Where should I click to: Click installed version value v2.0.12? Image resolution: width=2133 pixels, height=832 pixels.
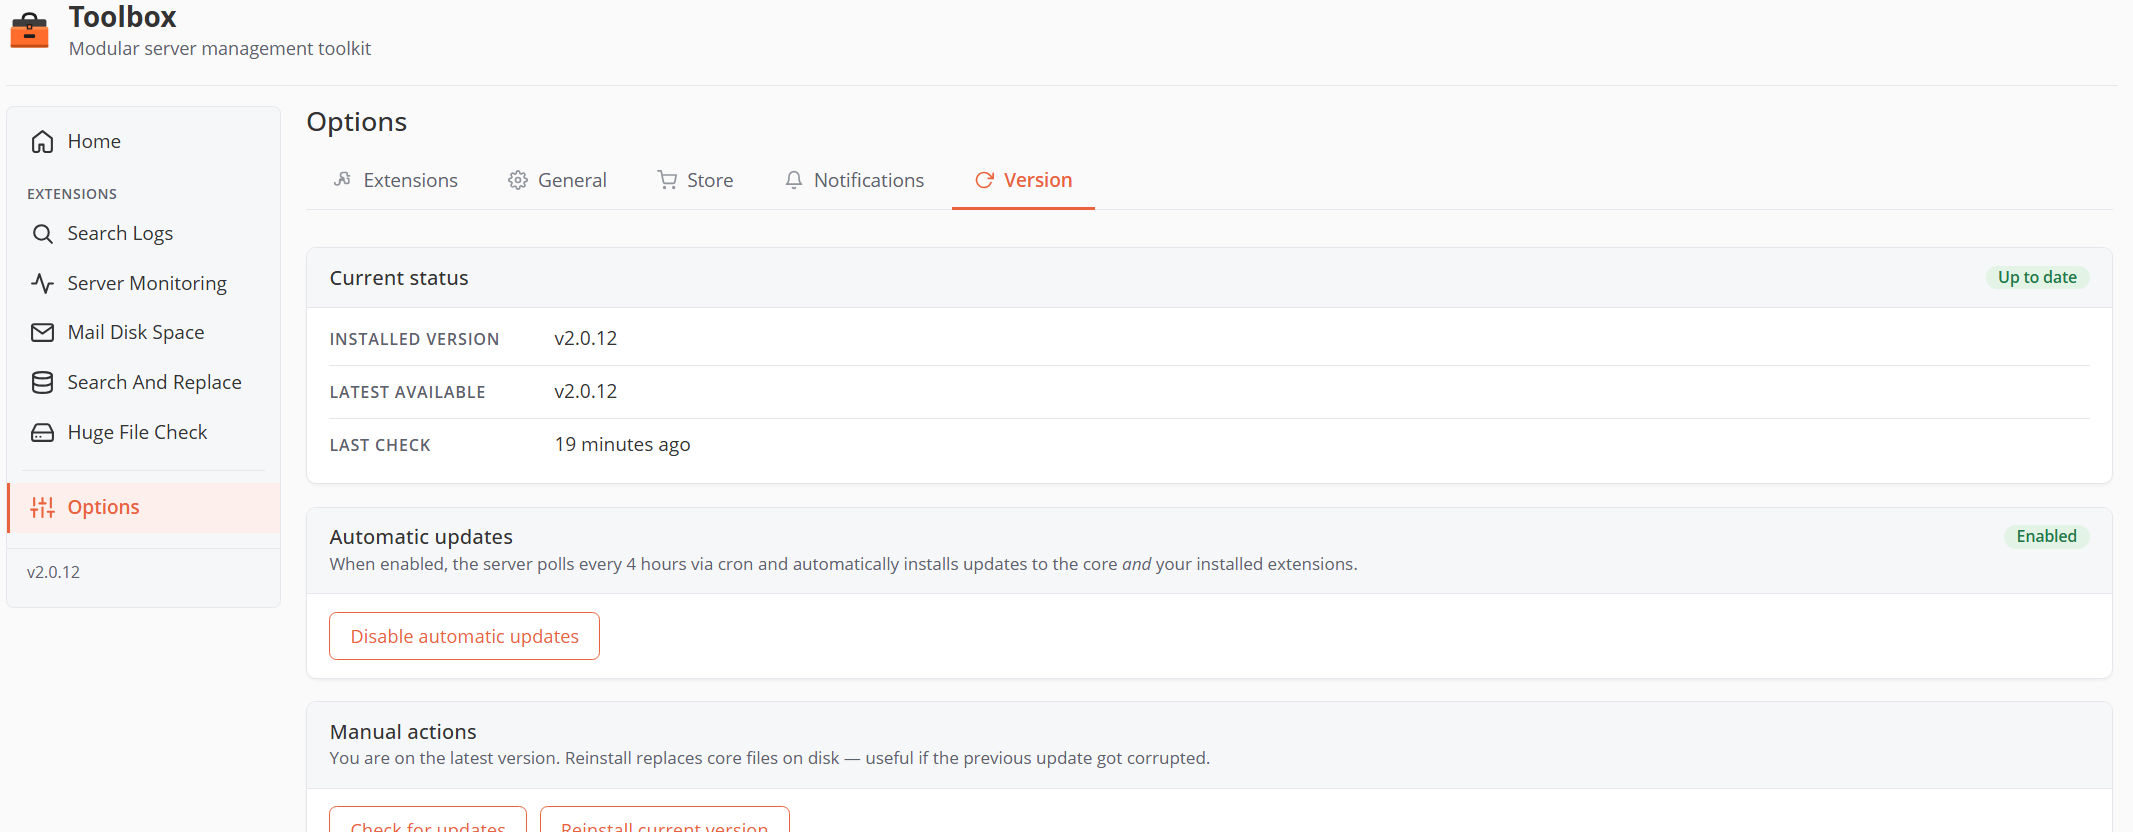586,339
